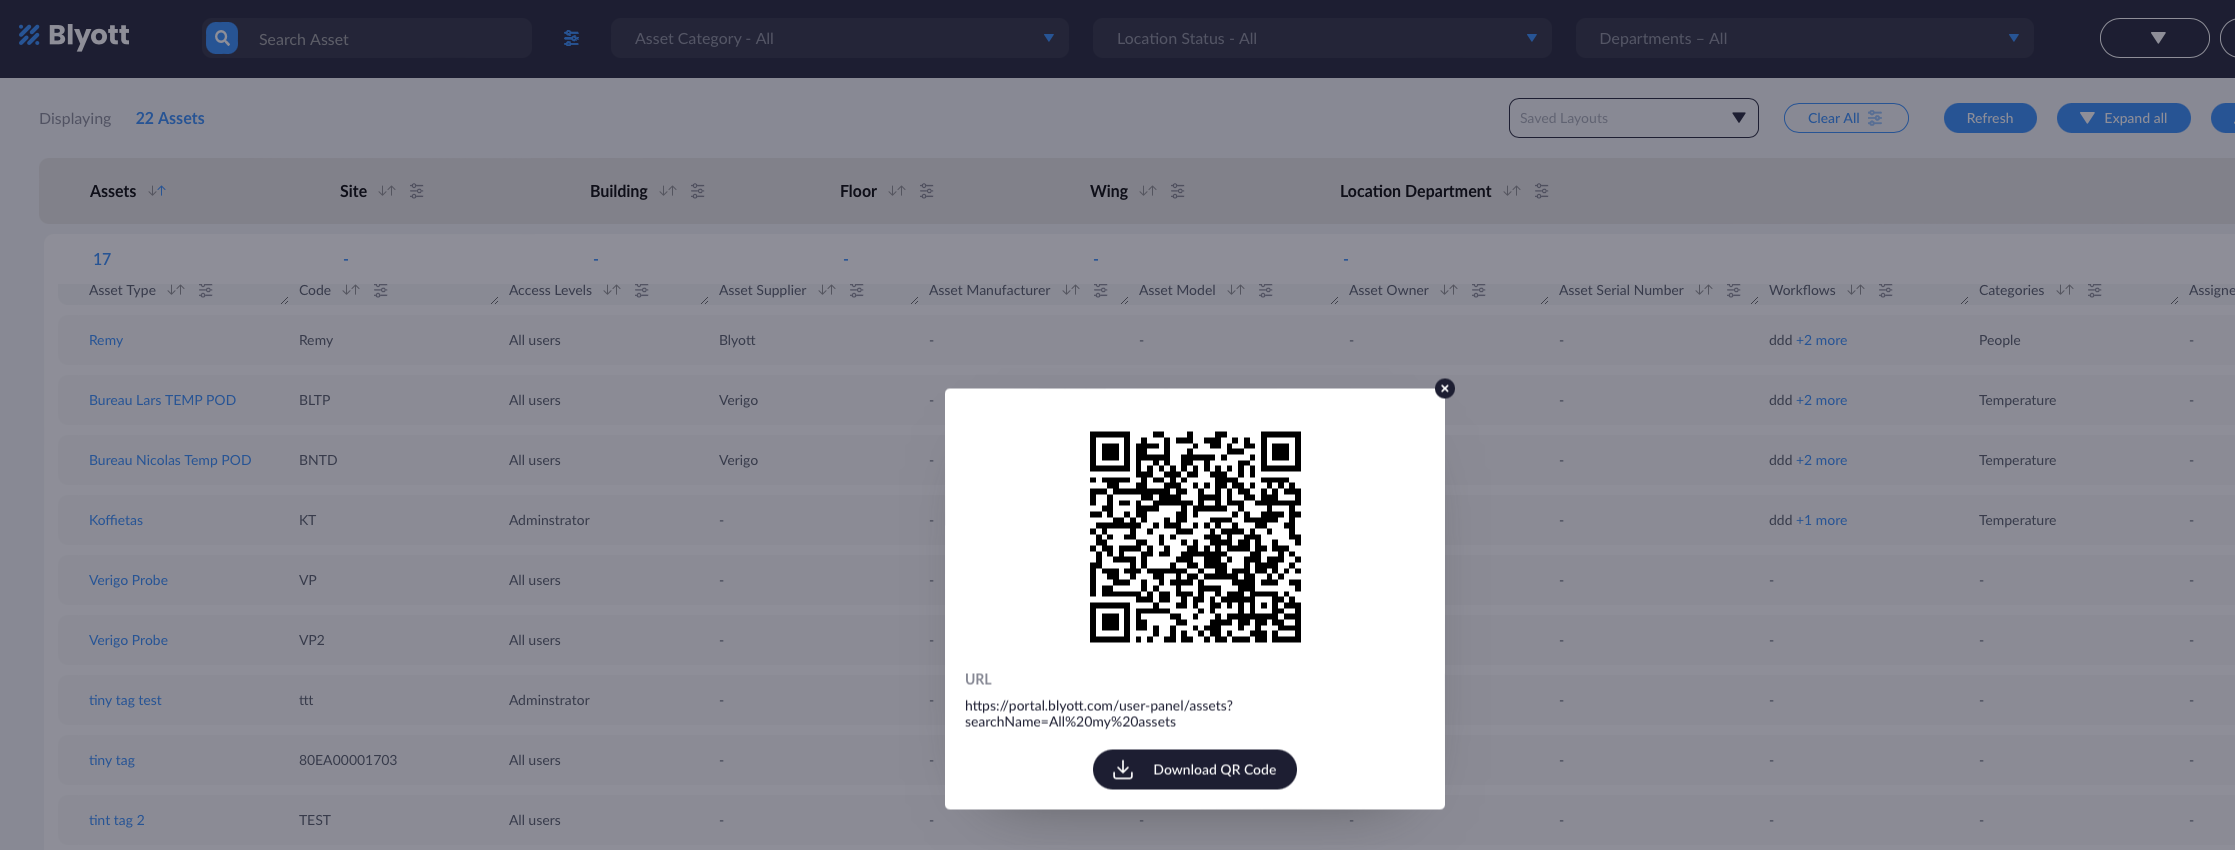The width and height of the screenshot is (2235, 850).
Task: Click Clear All filters button
Action: pyautogui.click(x=1845, y=118)
